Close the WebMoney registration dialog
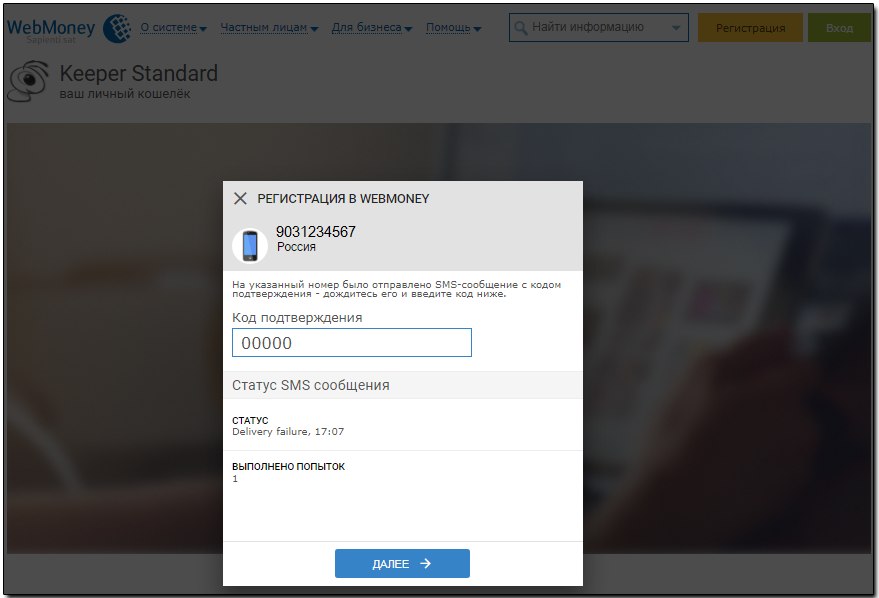879x598 pixels. tap(240, 198)
